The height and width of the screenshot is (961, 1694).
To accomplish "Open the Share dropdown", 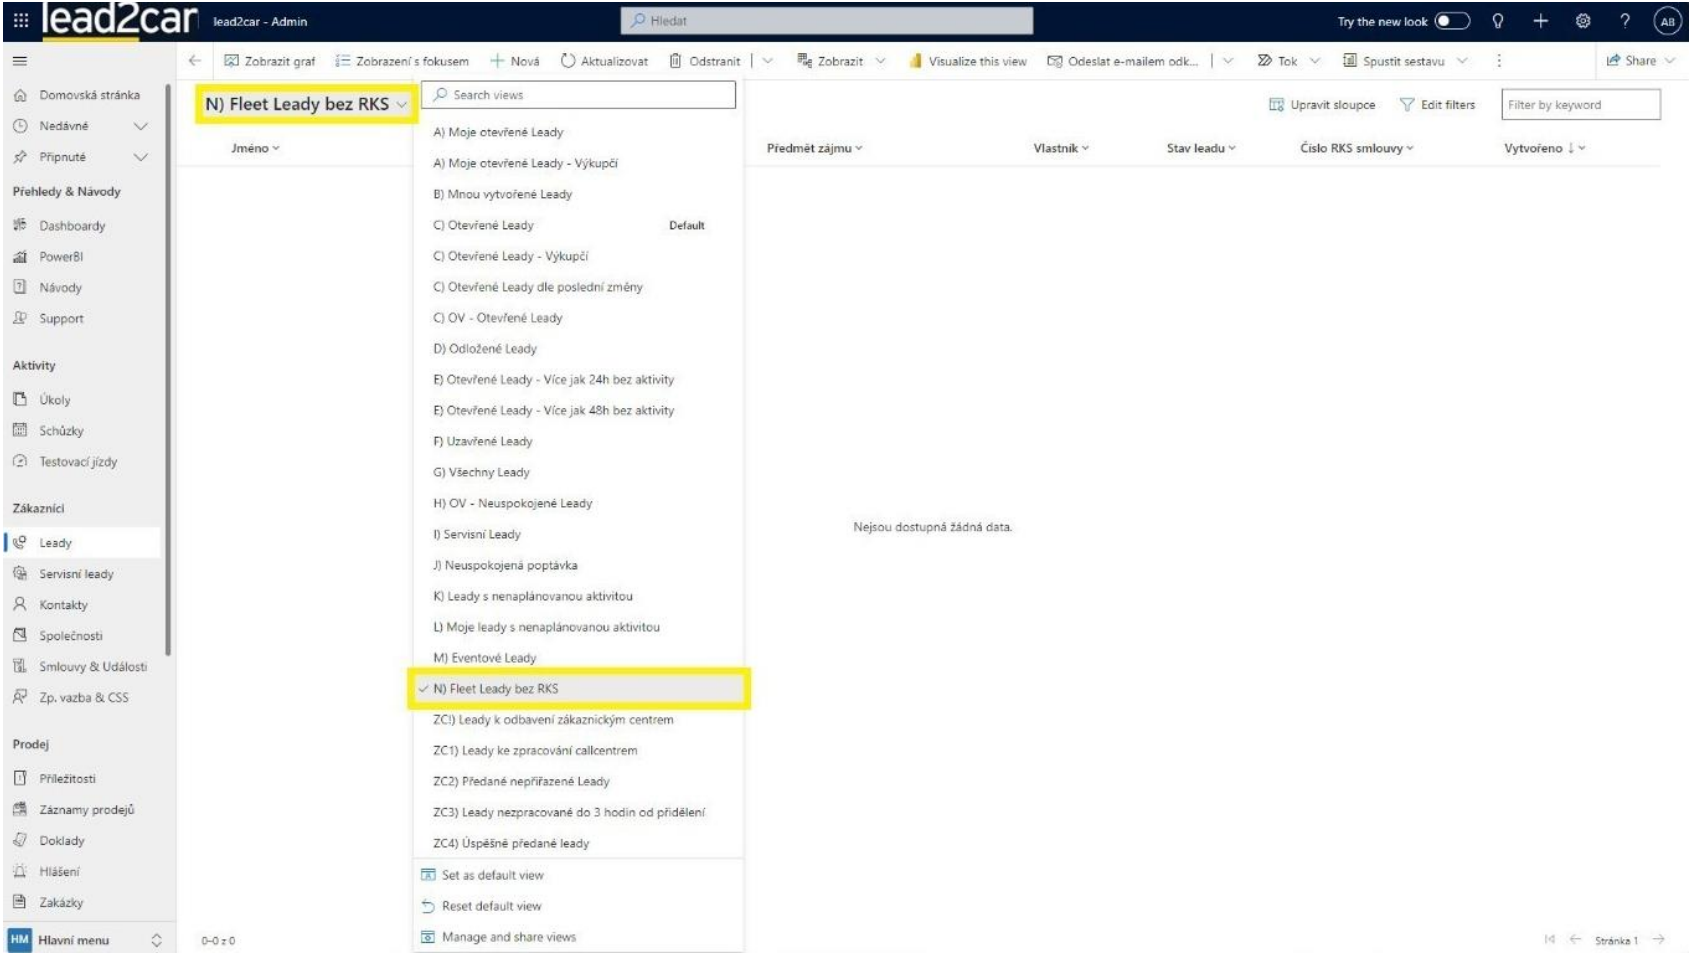I will pos(1640,61).
